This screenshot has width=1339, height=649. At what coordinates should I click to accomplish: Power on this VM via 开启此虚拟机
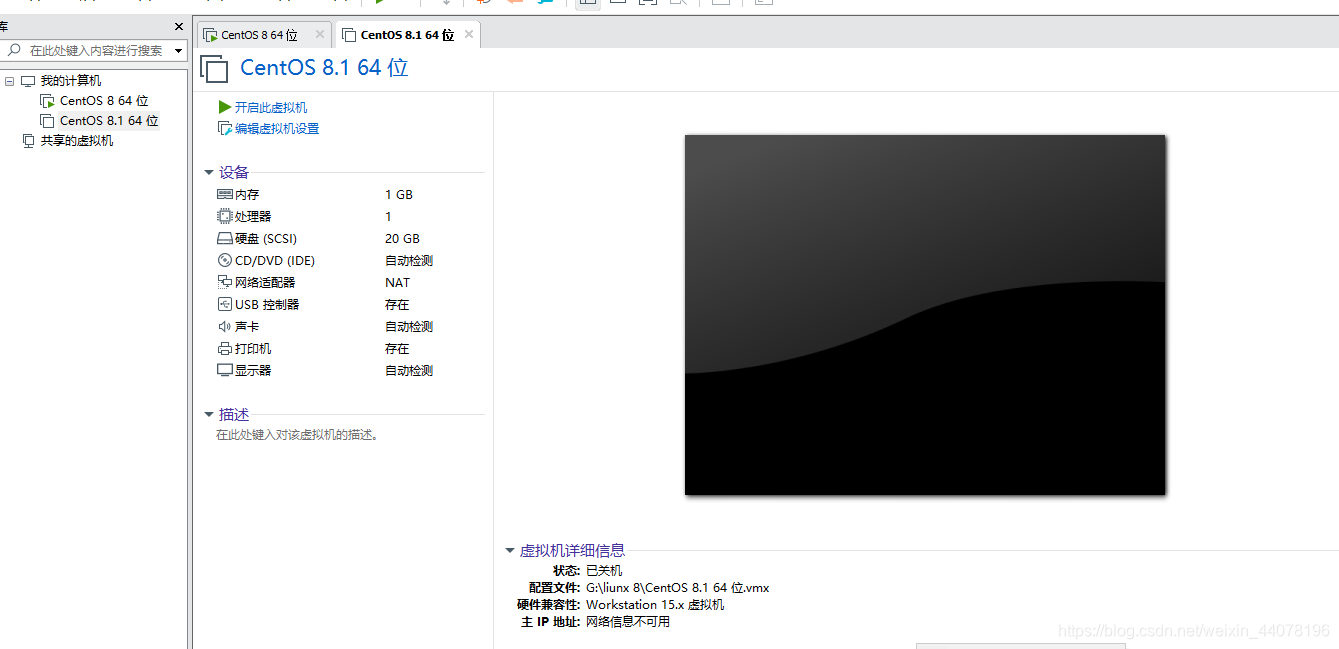[x=263, y=107]
